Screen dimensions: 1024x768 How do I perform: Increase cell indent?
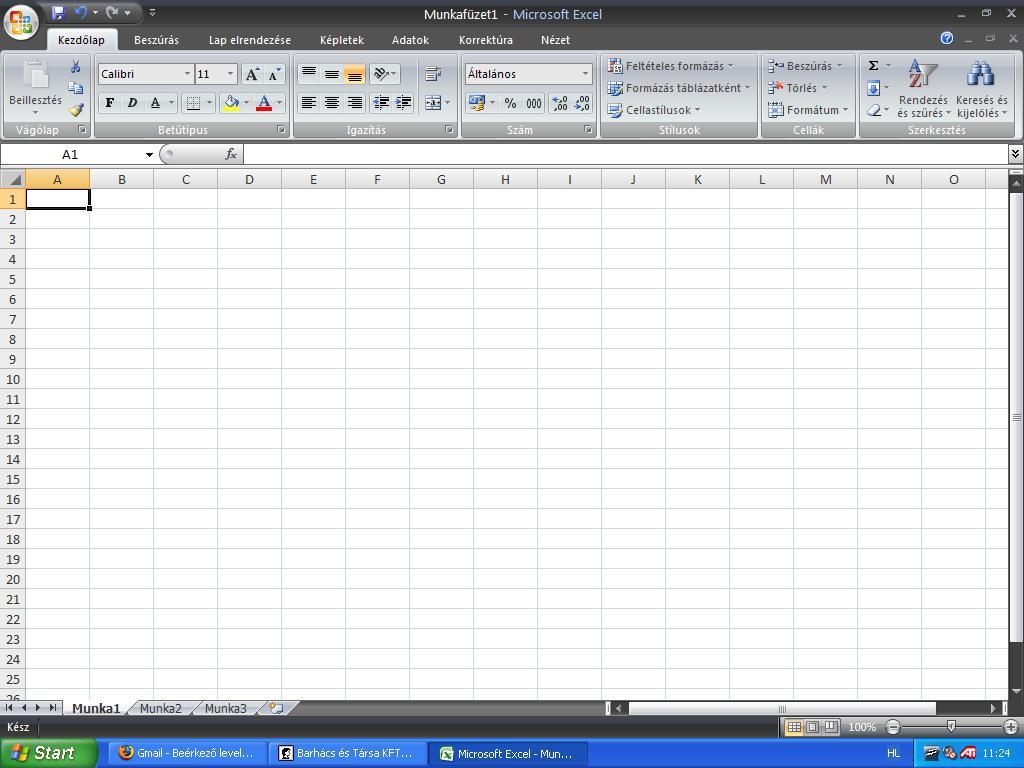pos(404,103)
